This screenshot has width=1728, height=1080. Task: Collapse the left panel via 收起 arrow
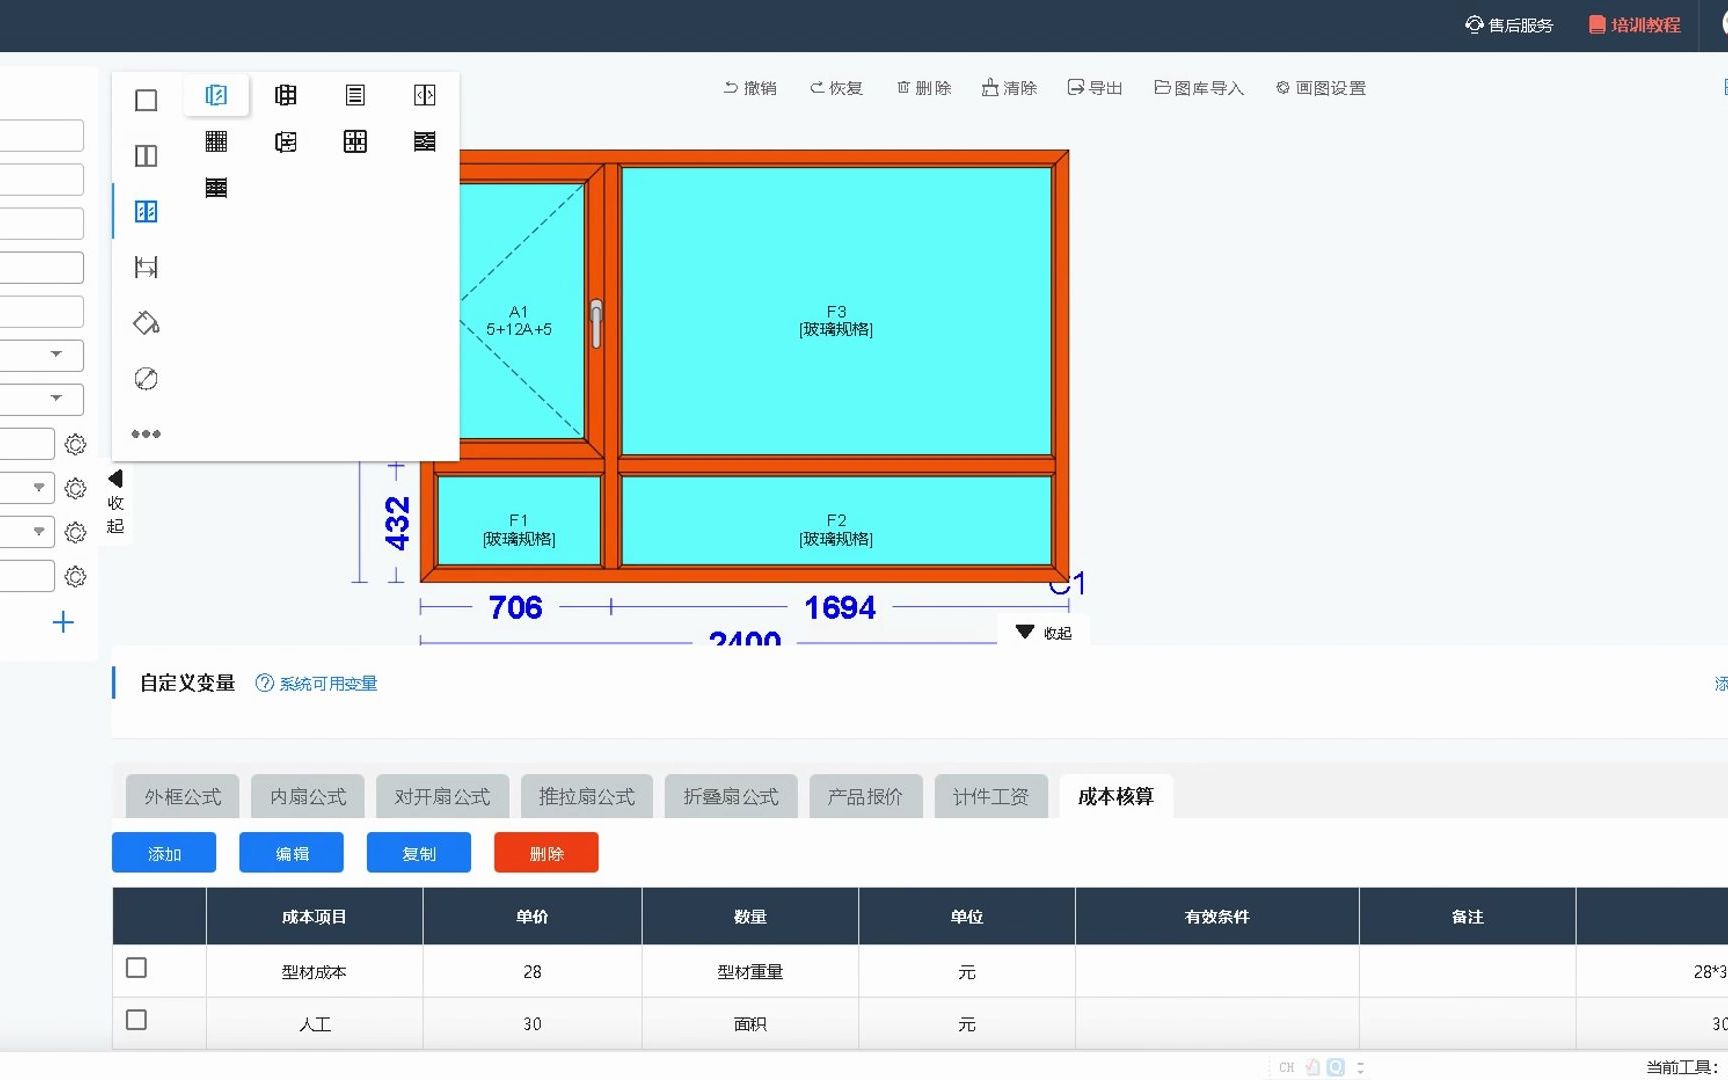(115, 503)
